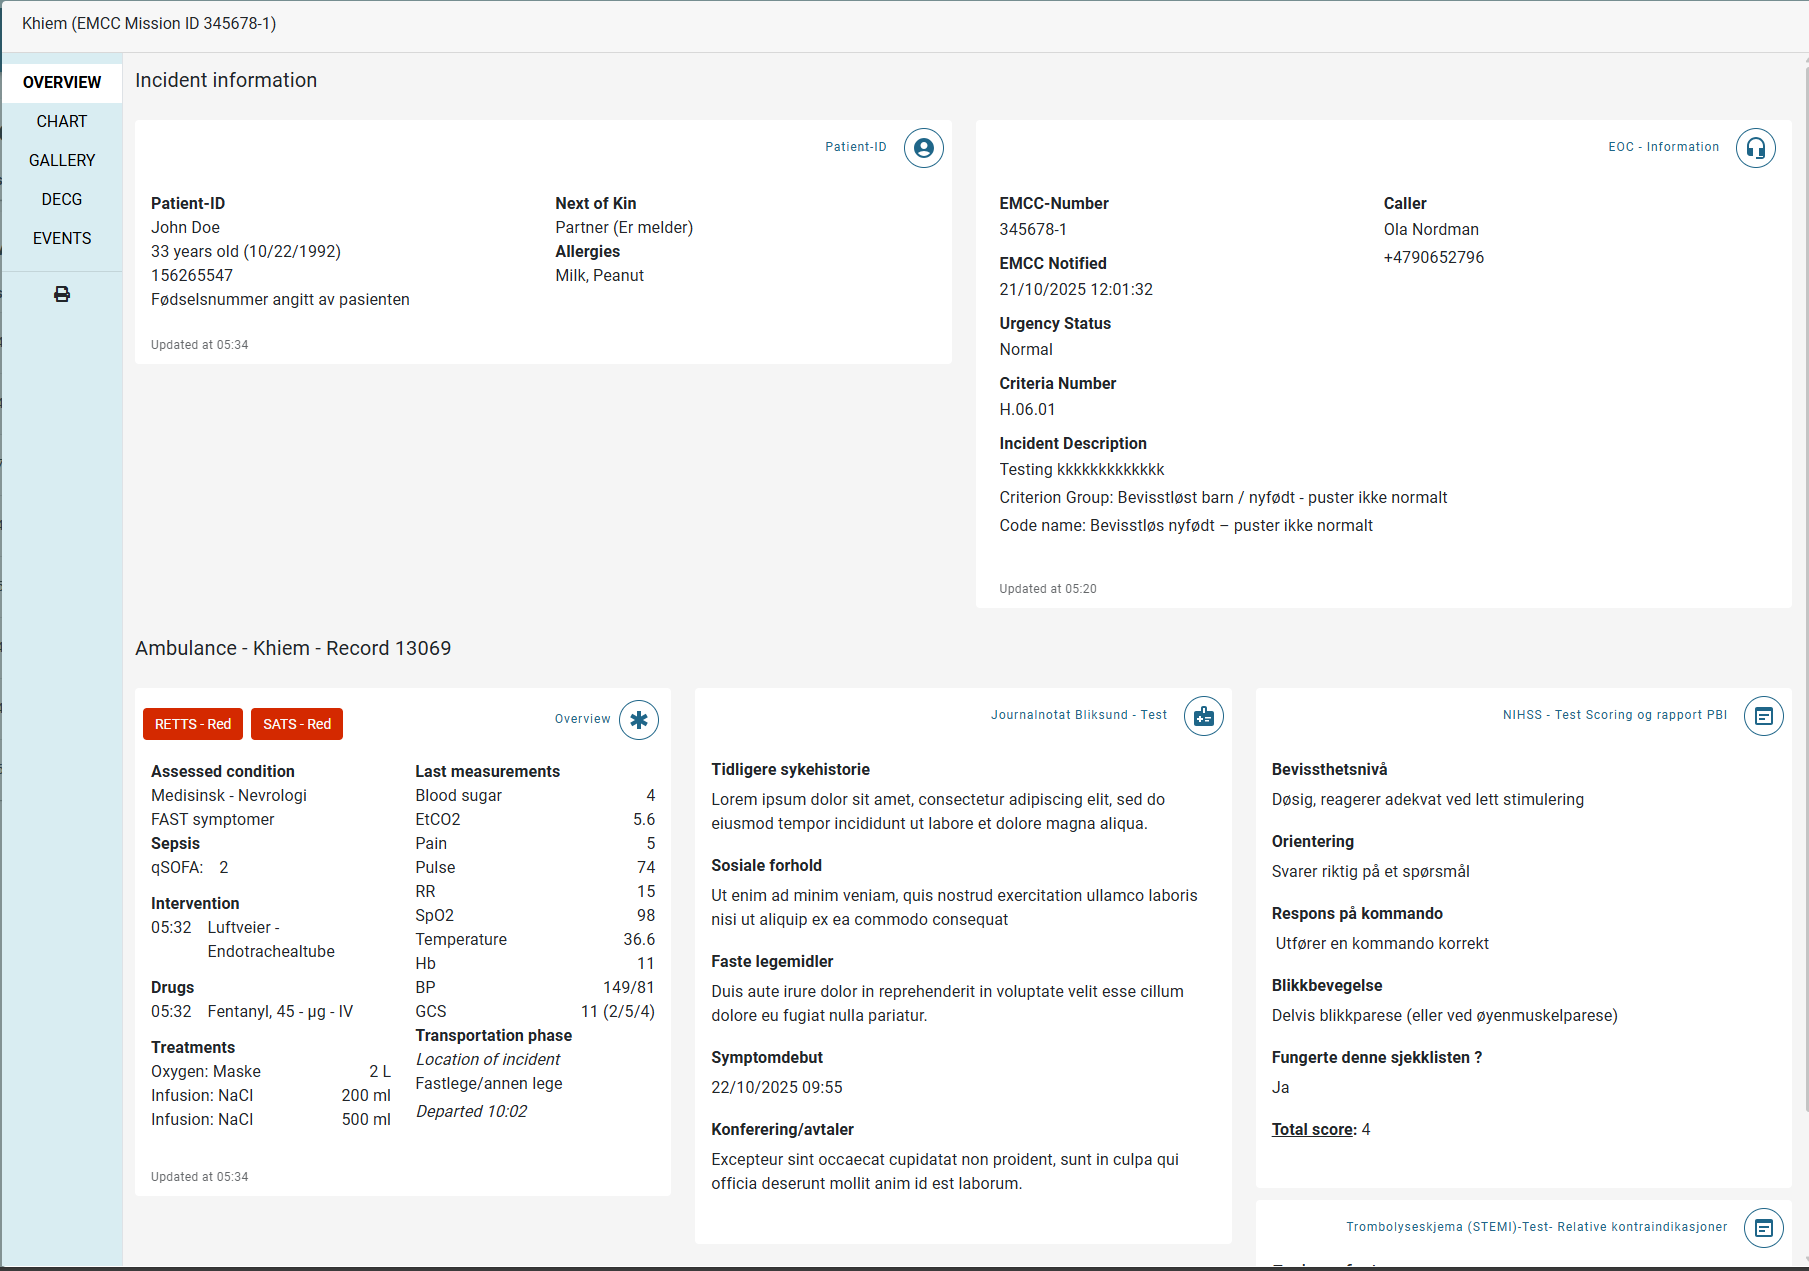The height and width of the screenshot is (1271, 1809).
Task: Open the NIHSS form icon
Action: coord(1764,716)
